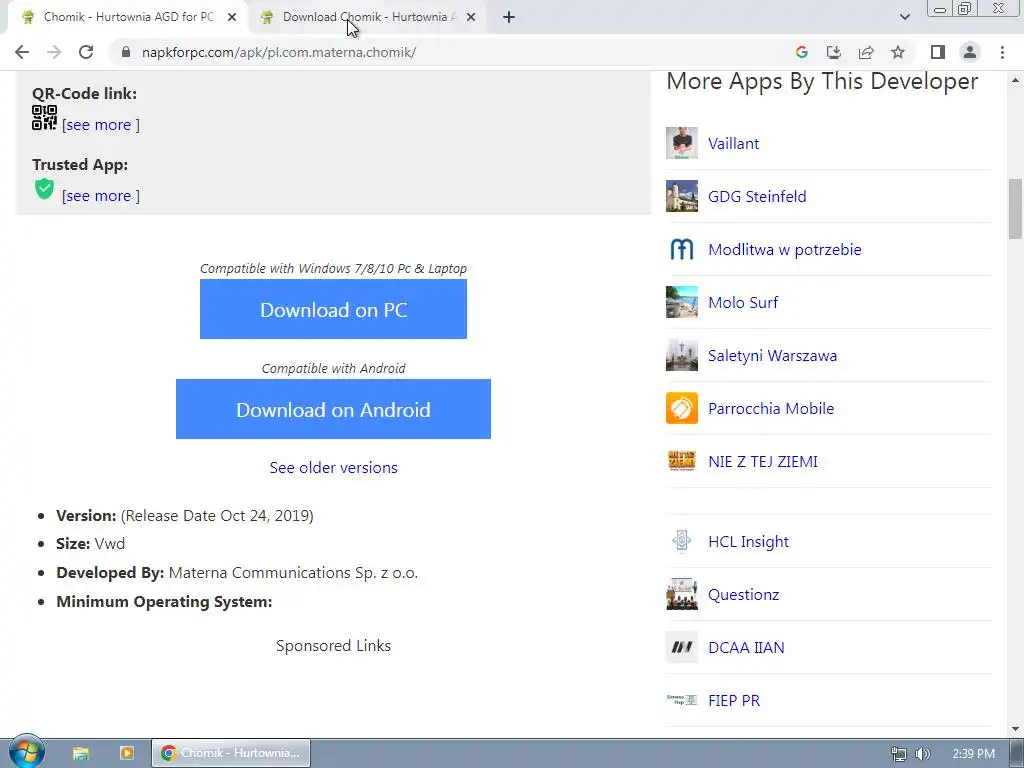The height and width of the screenshot is (768, 1024).
Task: Close the Chomik - Hurtownia AGD for PC tab
Action: click(x=232, y=18)
